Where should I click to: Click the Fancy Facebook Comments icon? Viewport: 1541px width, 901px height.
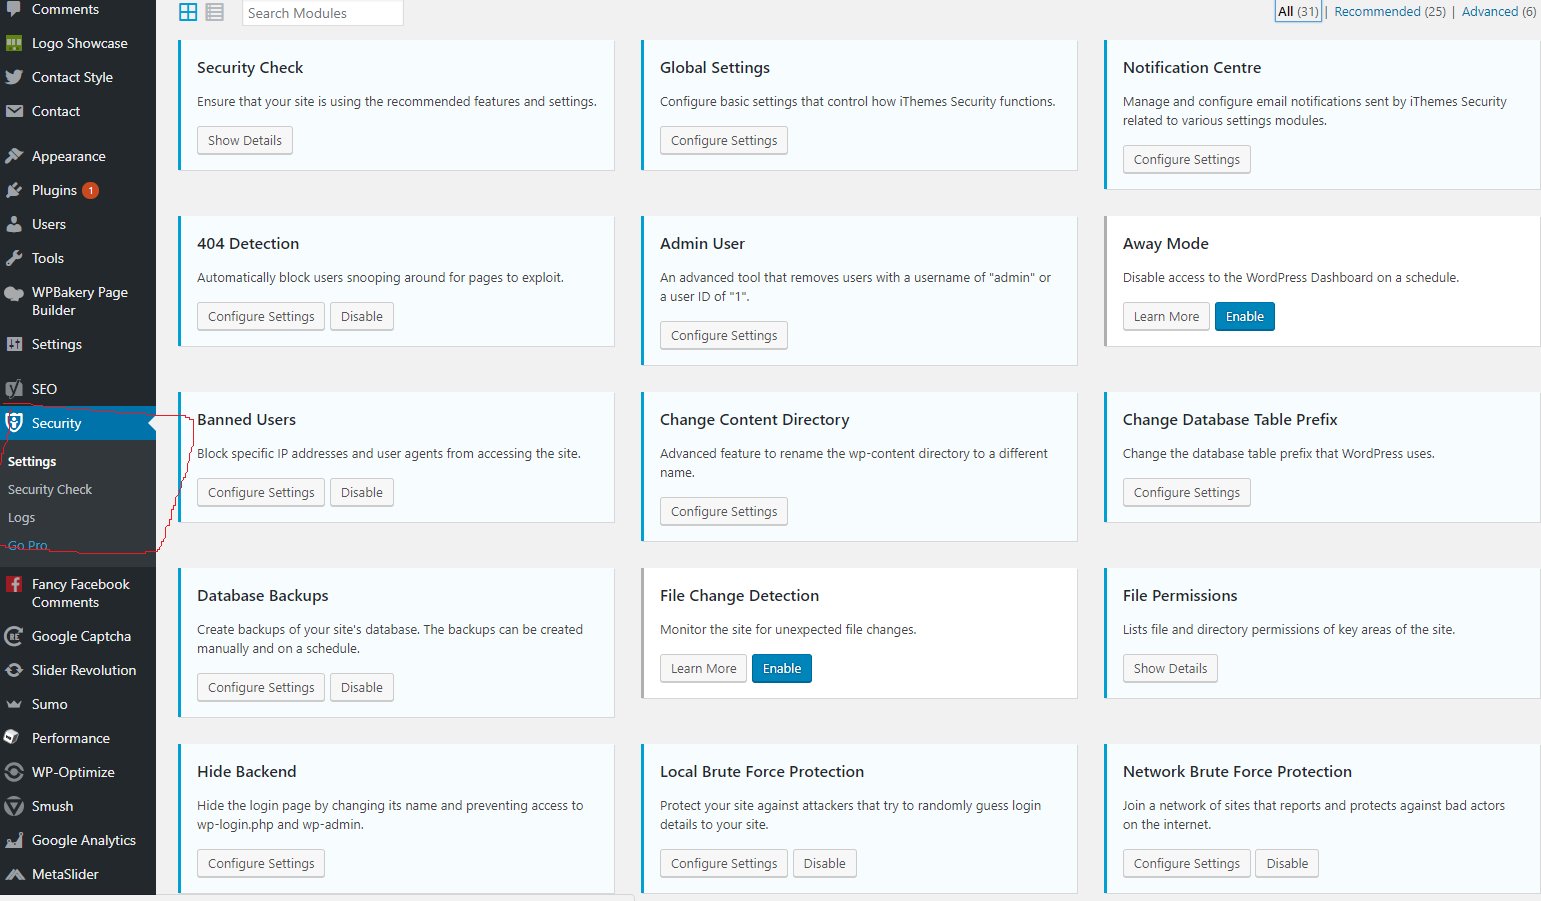pyautogui.click(x=14, y=585)
